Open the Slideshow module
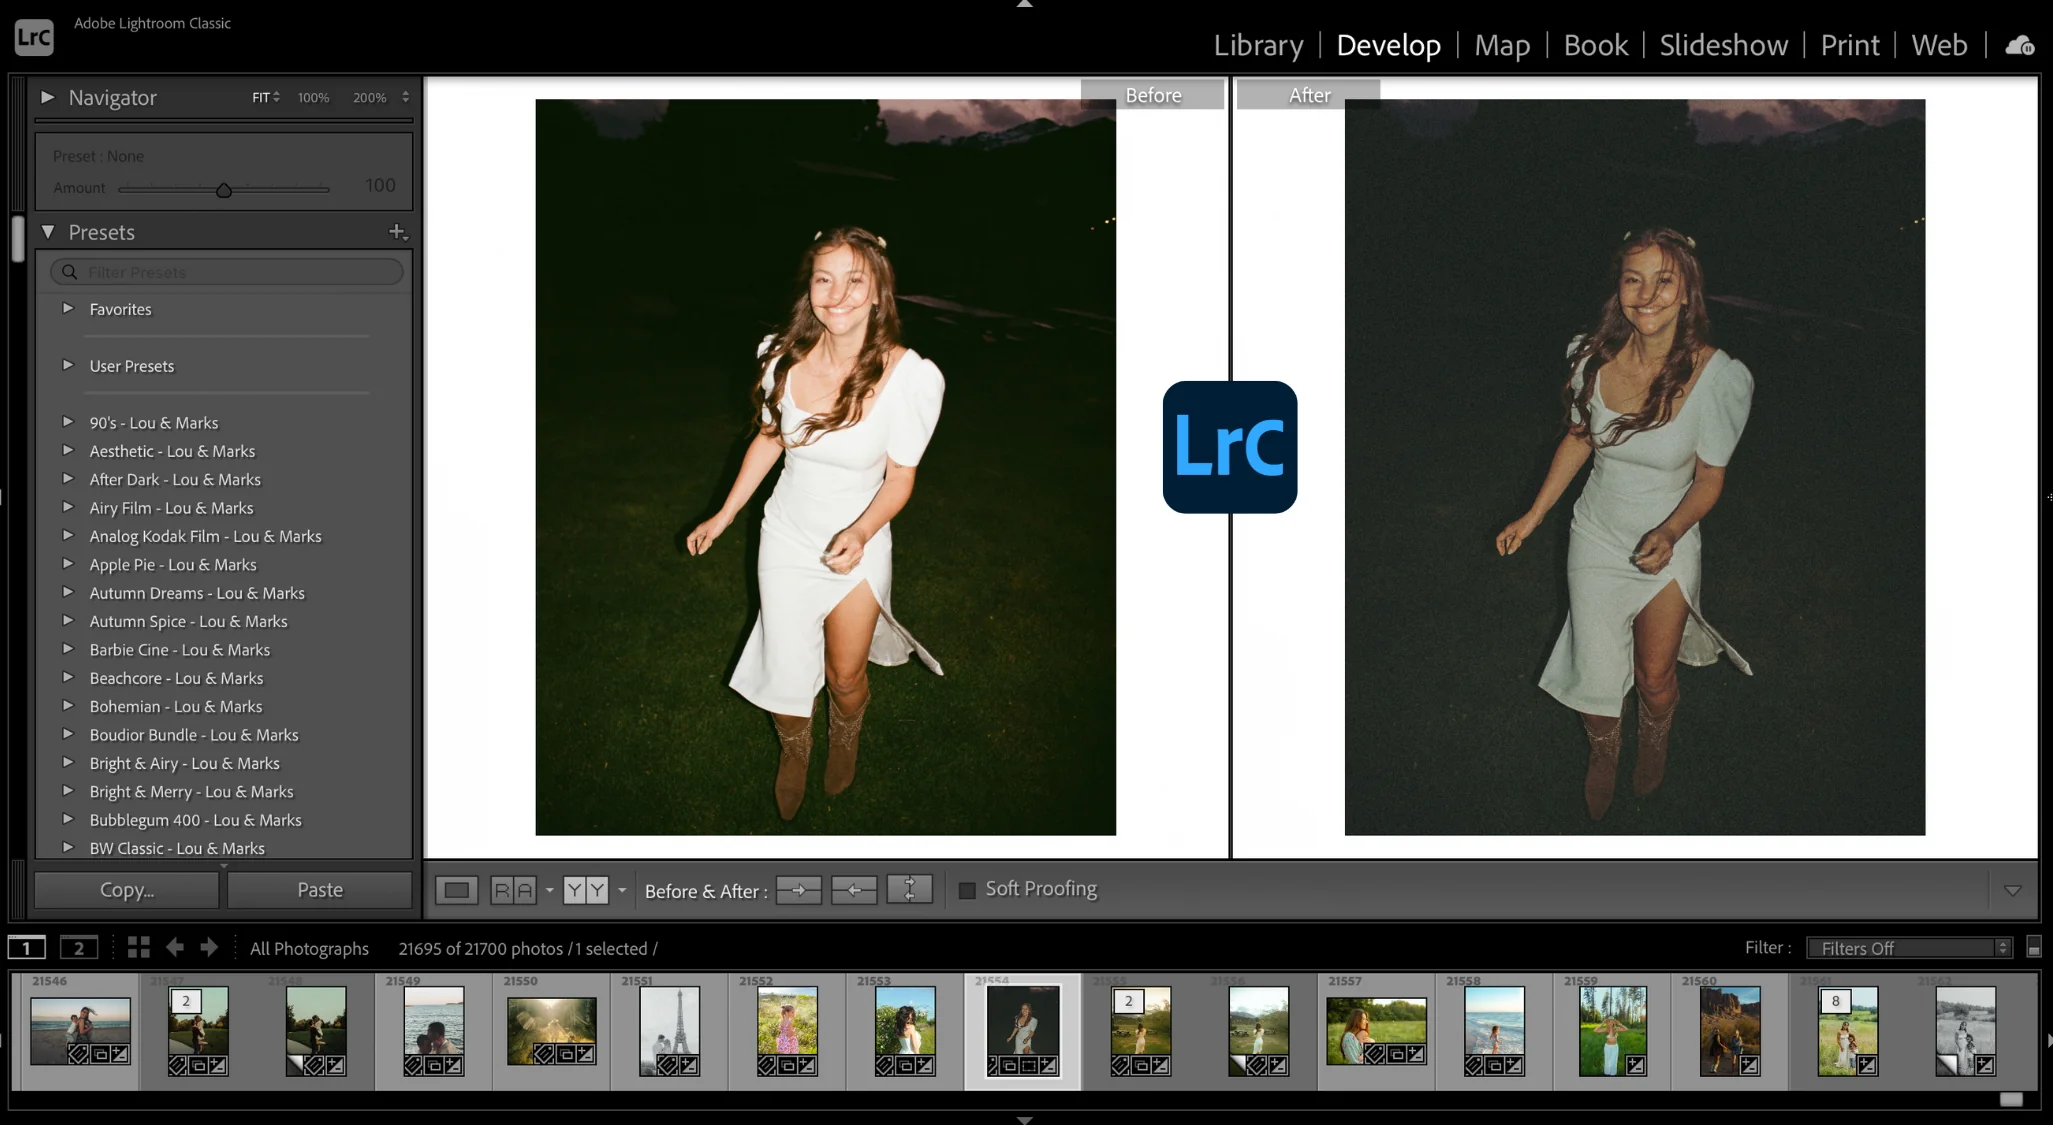This screenshot has height=1125, width=2053. point(1723,45)
